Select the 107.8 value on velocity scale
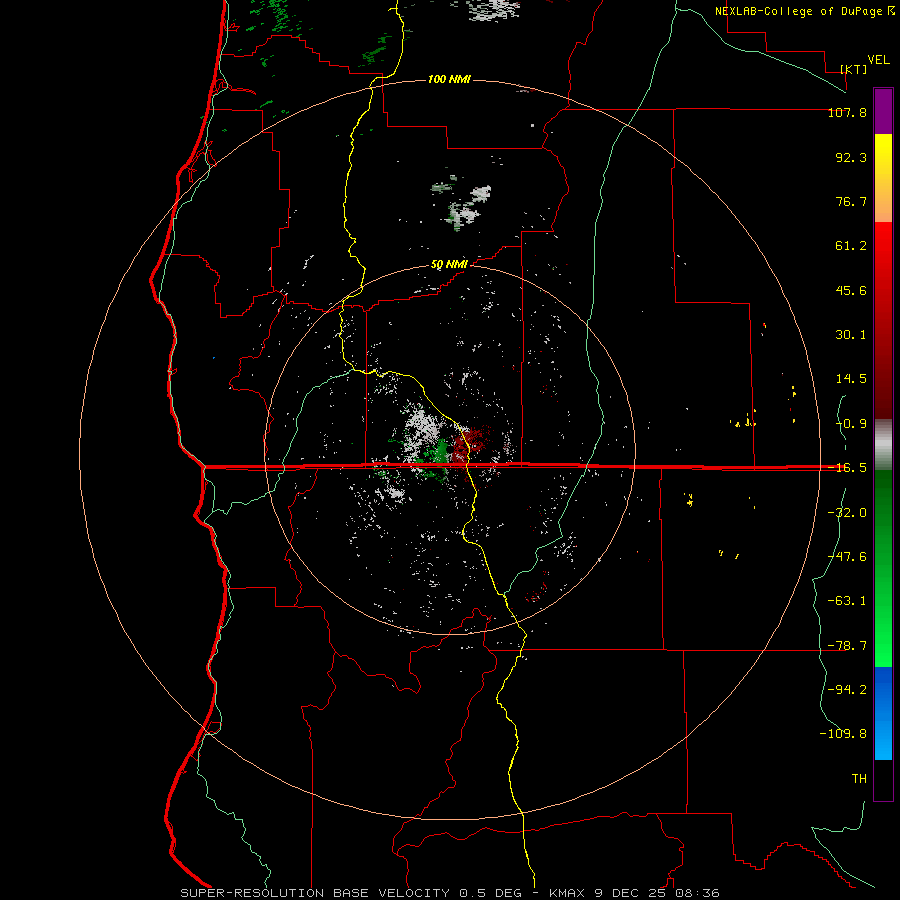 (847, 112)
